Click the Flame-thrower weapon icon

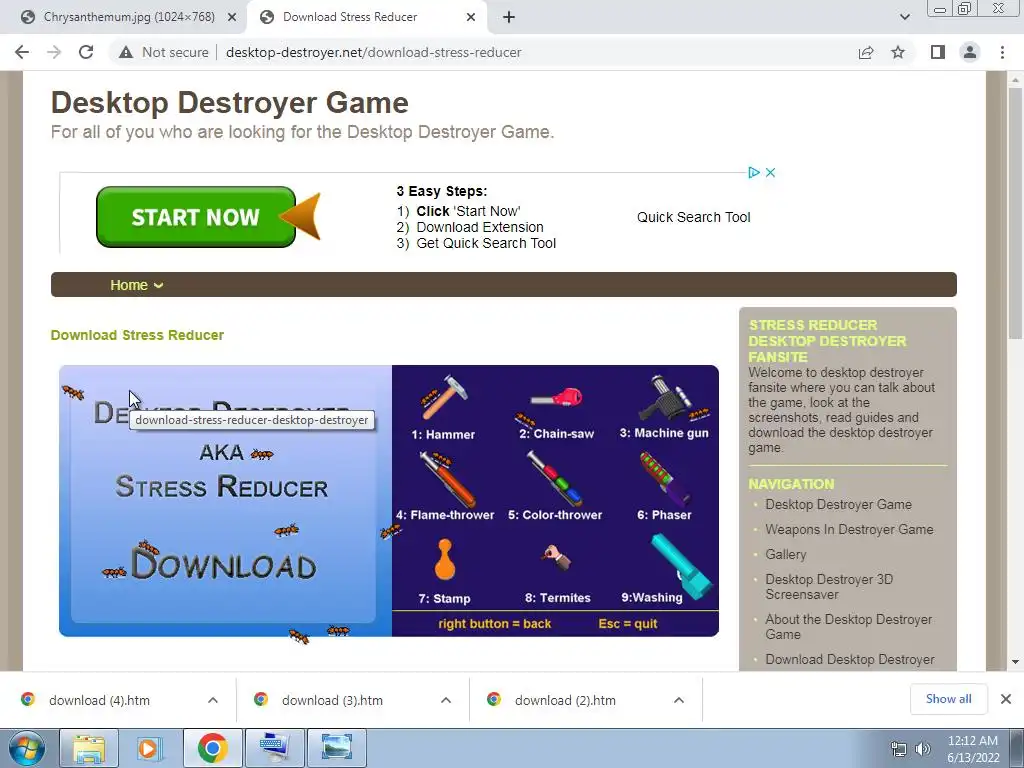[447, 479]
